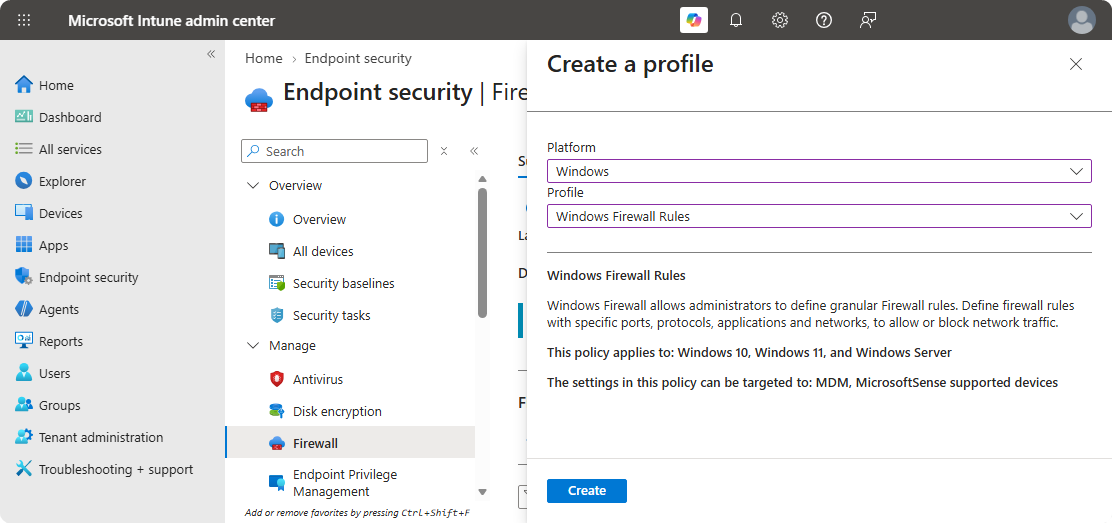This screenshot has height=523, width=1112.
Task: Click the Users icon in sidebar
Action: point(24,373)
